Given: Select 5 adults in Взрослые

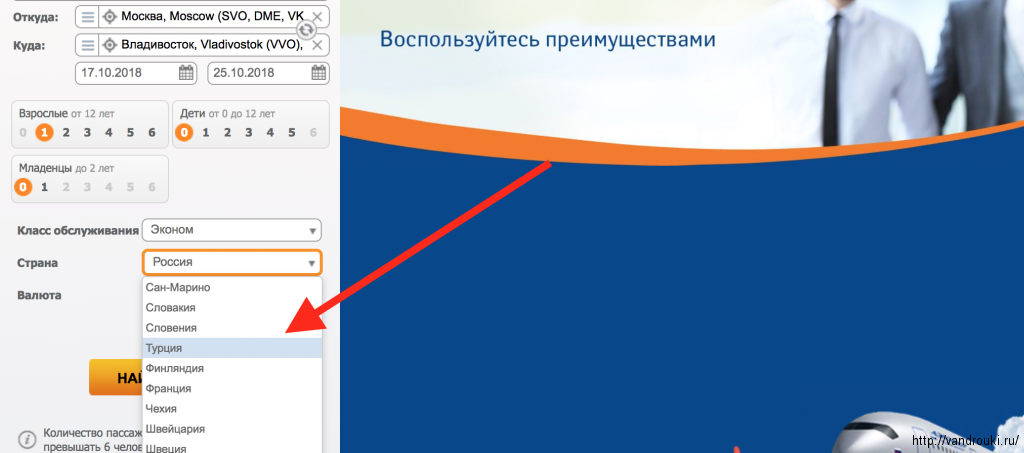Looking at the screenshot, I should [x=131, y=133].
